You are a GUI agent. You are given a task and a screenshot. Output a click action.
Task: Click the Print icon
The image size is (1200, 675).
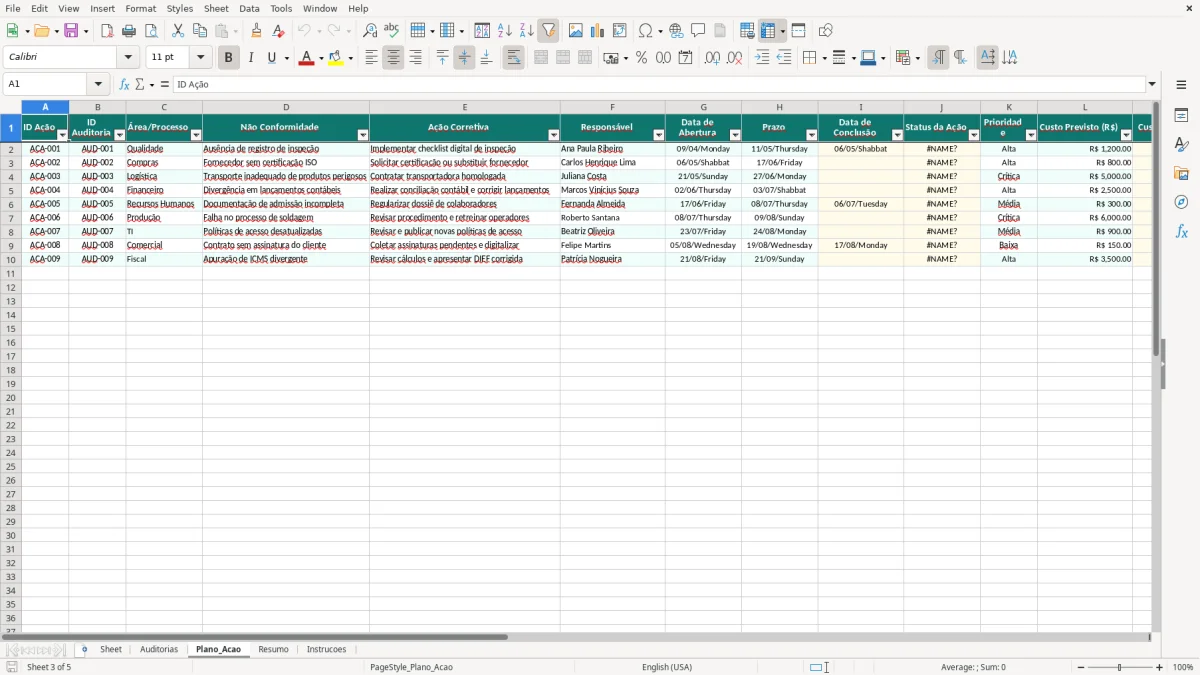click(129, 31)
